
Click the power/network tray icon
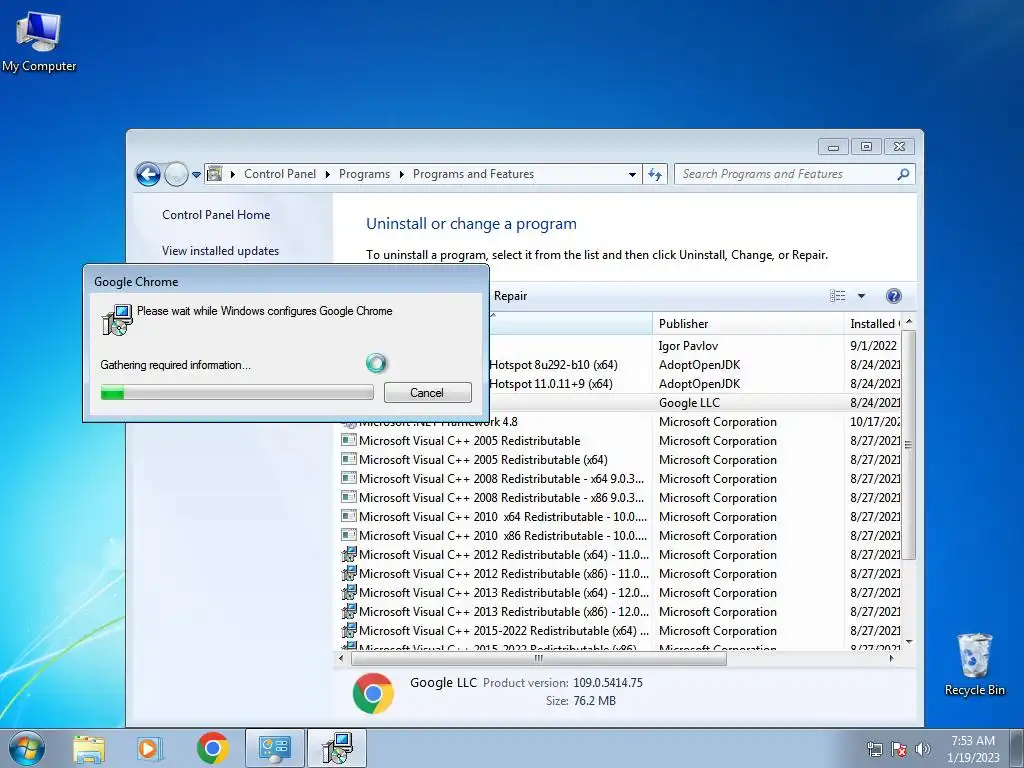[874, 749]
